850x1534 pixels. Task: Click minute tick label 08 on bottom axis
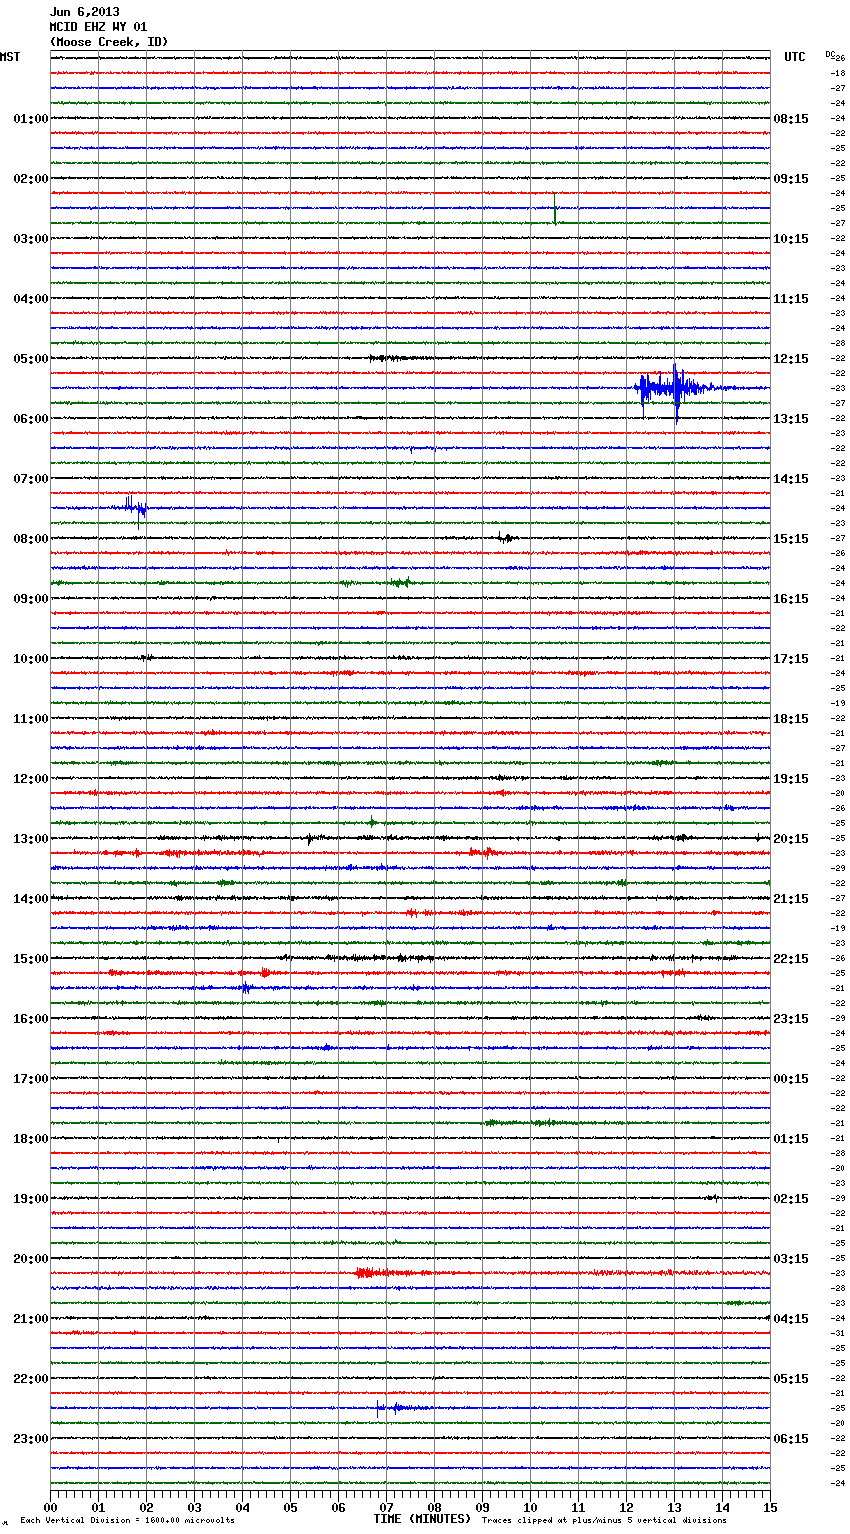pos(435,1507)
